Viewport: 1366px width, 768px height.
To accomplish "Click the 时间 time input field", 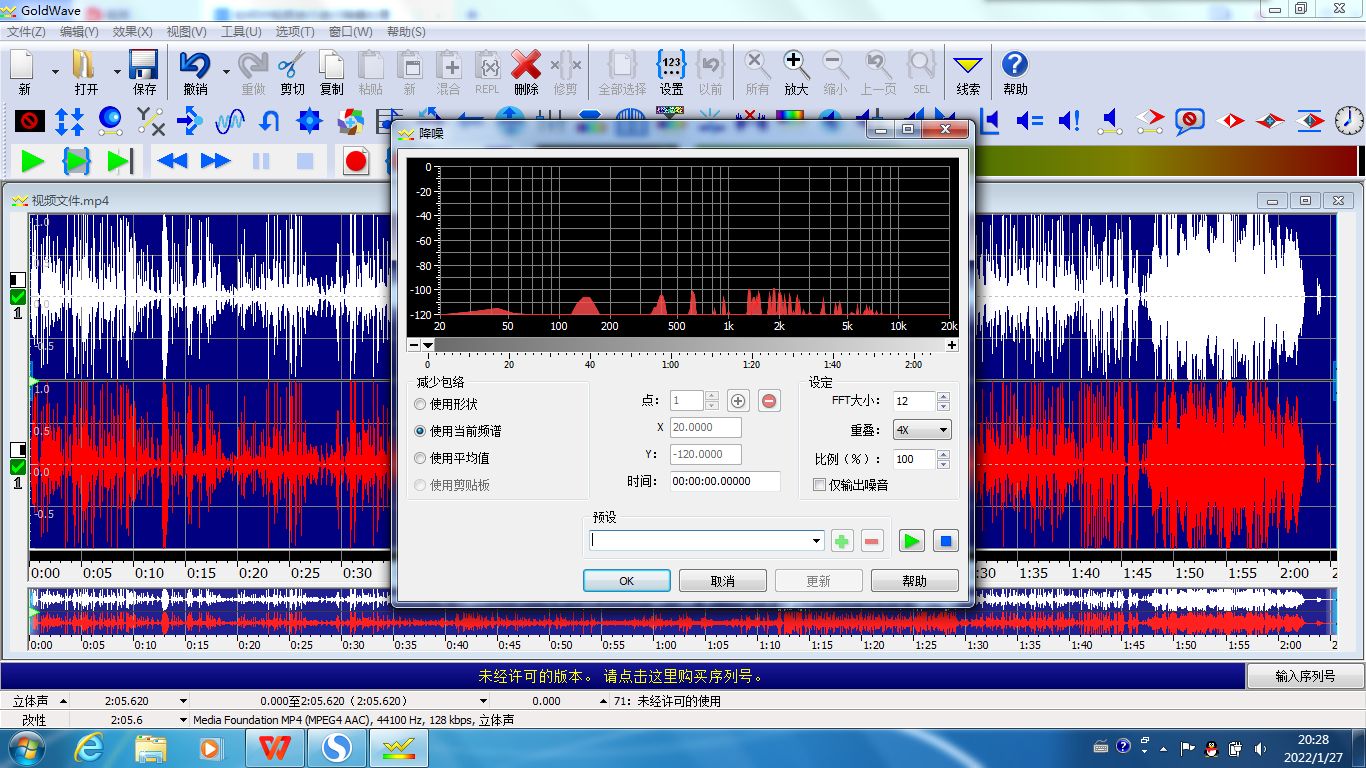I will tap(724, 481).
